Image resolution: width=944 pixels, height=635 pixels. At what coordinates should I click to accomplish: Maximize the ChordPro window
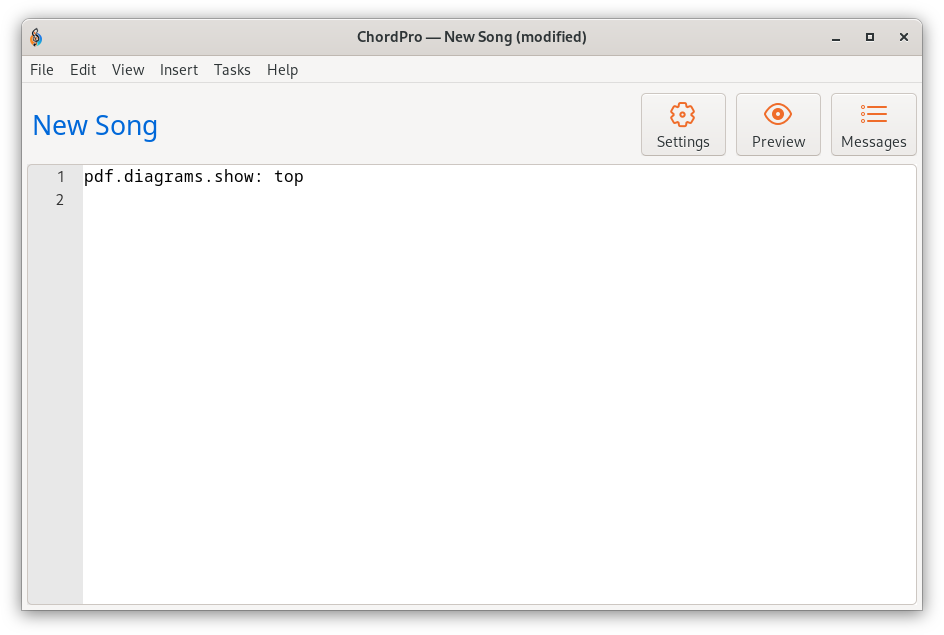click(869, 37)
